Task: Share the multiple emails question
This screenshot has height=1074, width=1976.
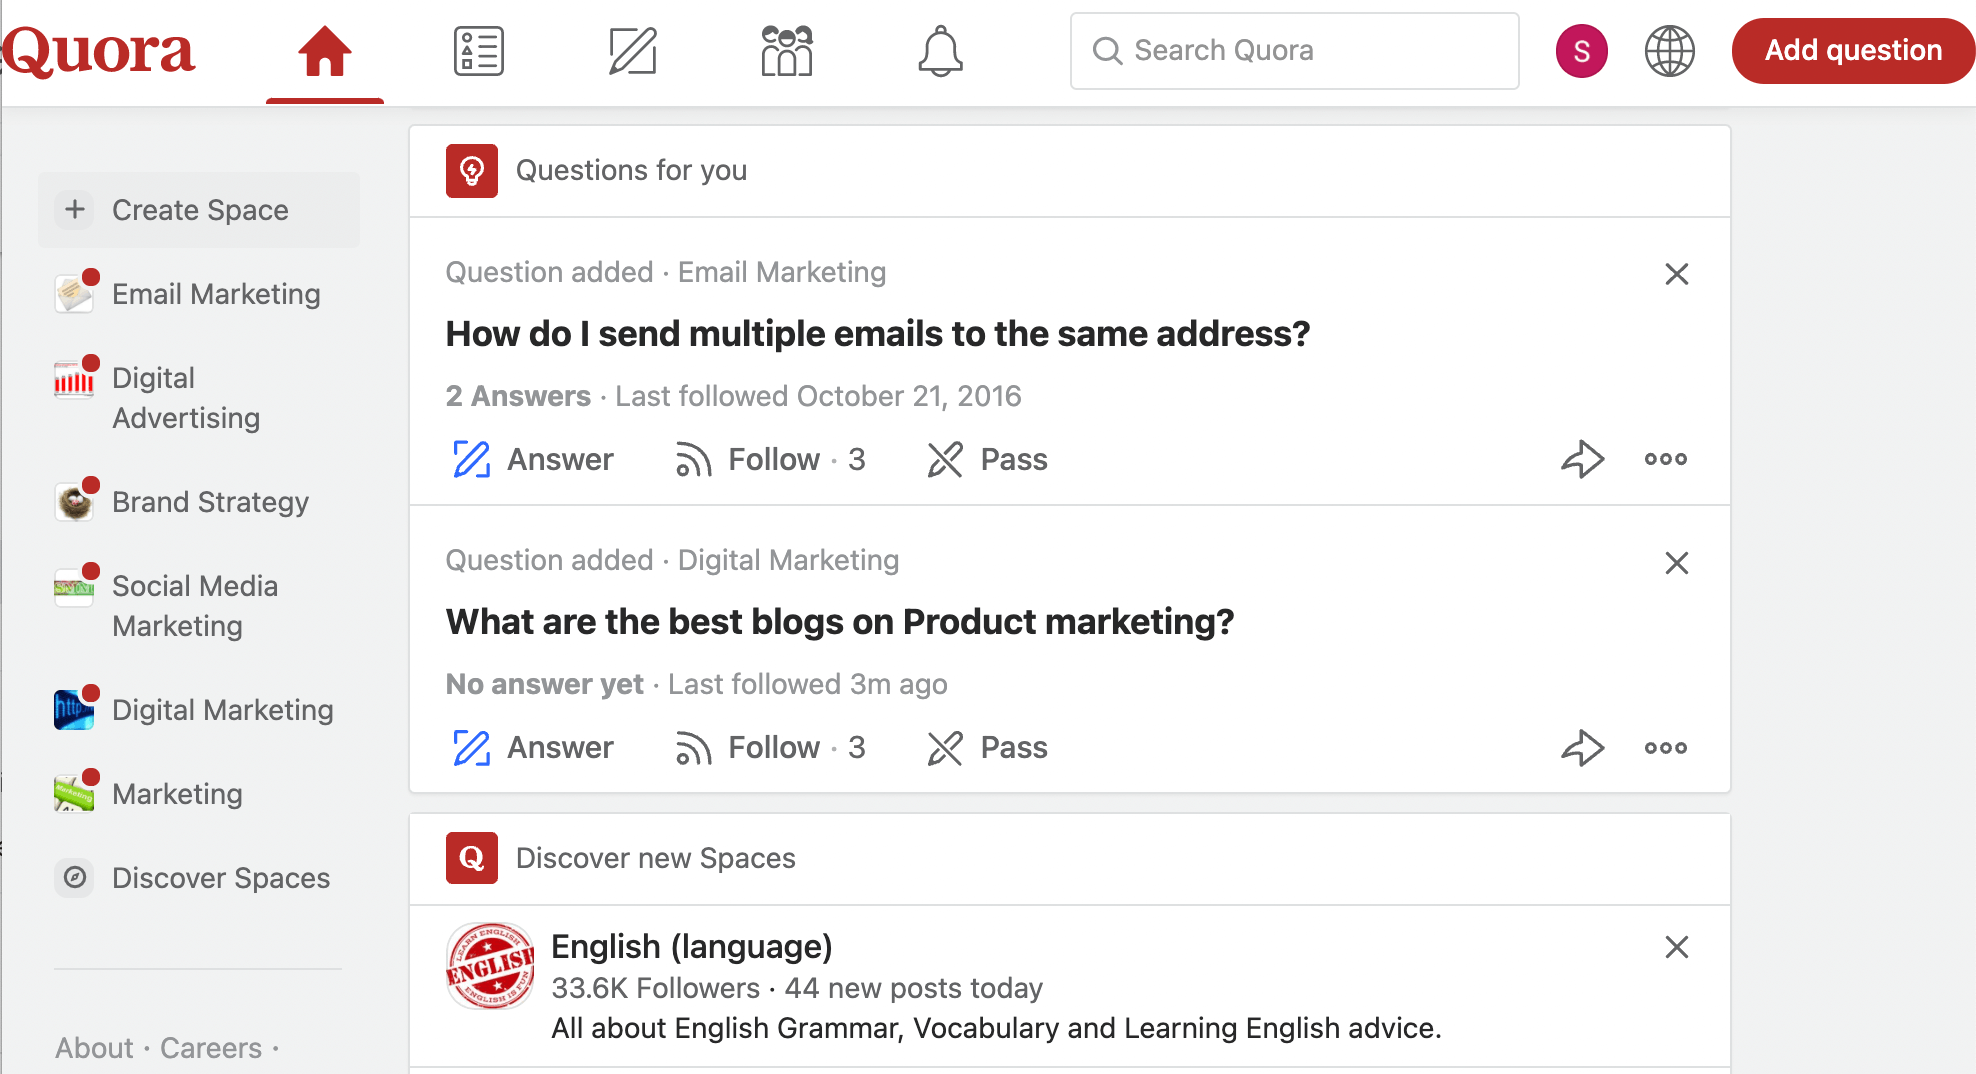Action: coord(1583,460)
